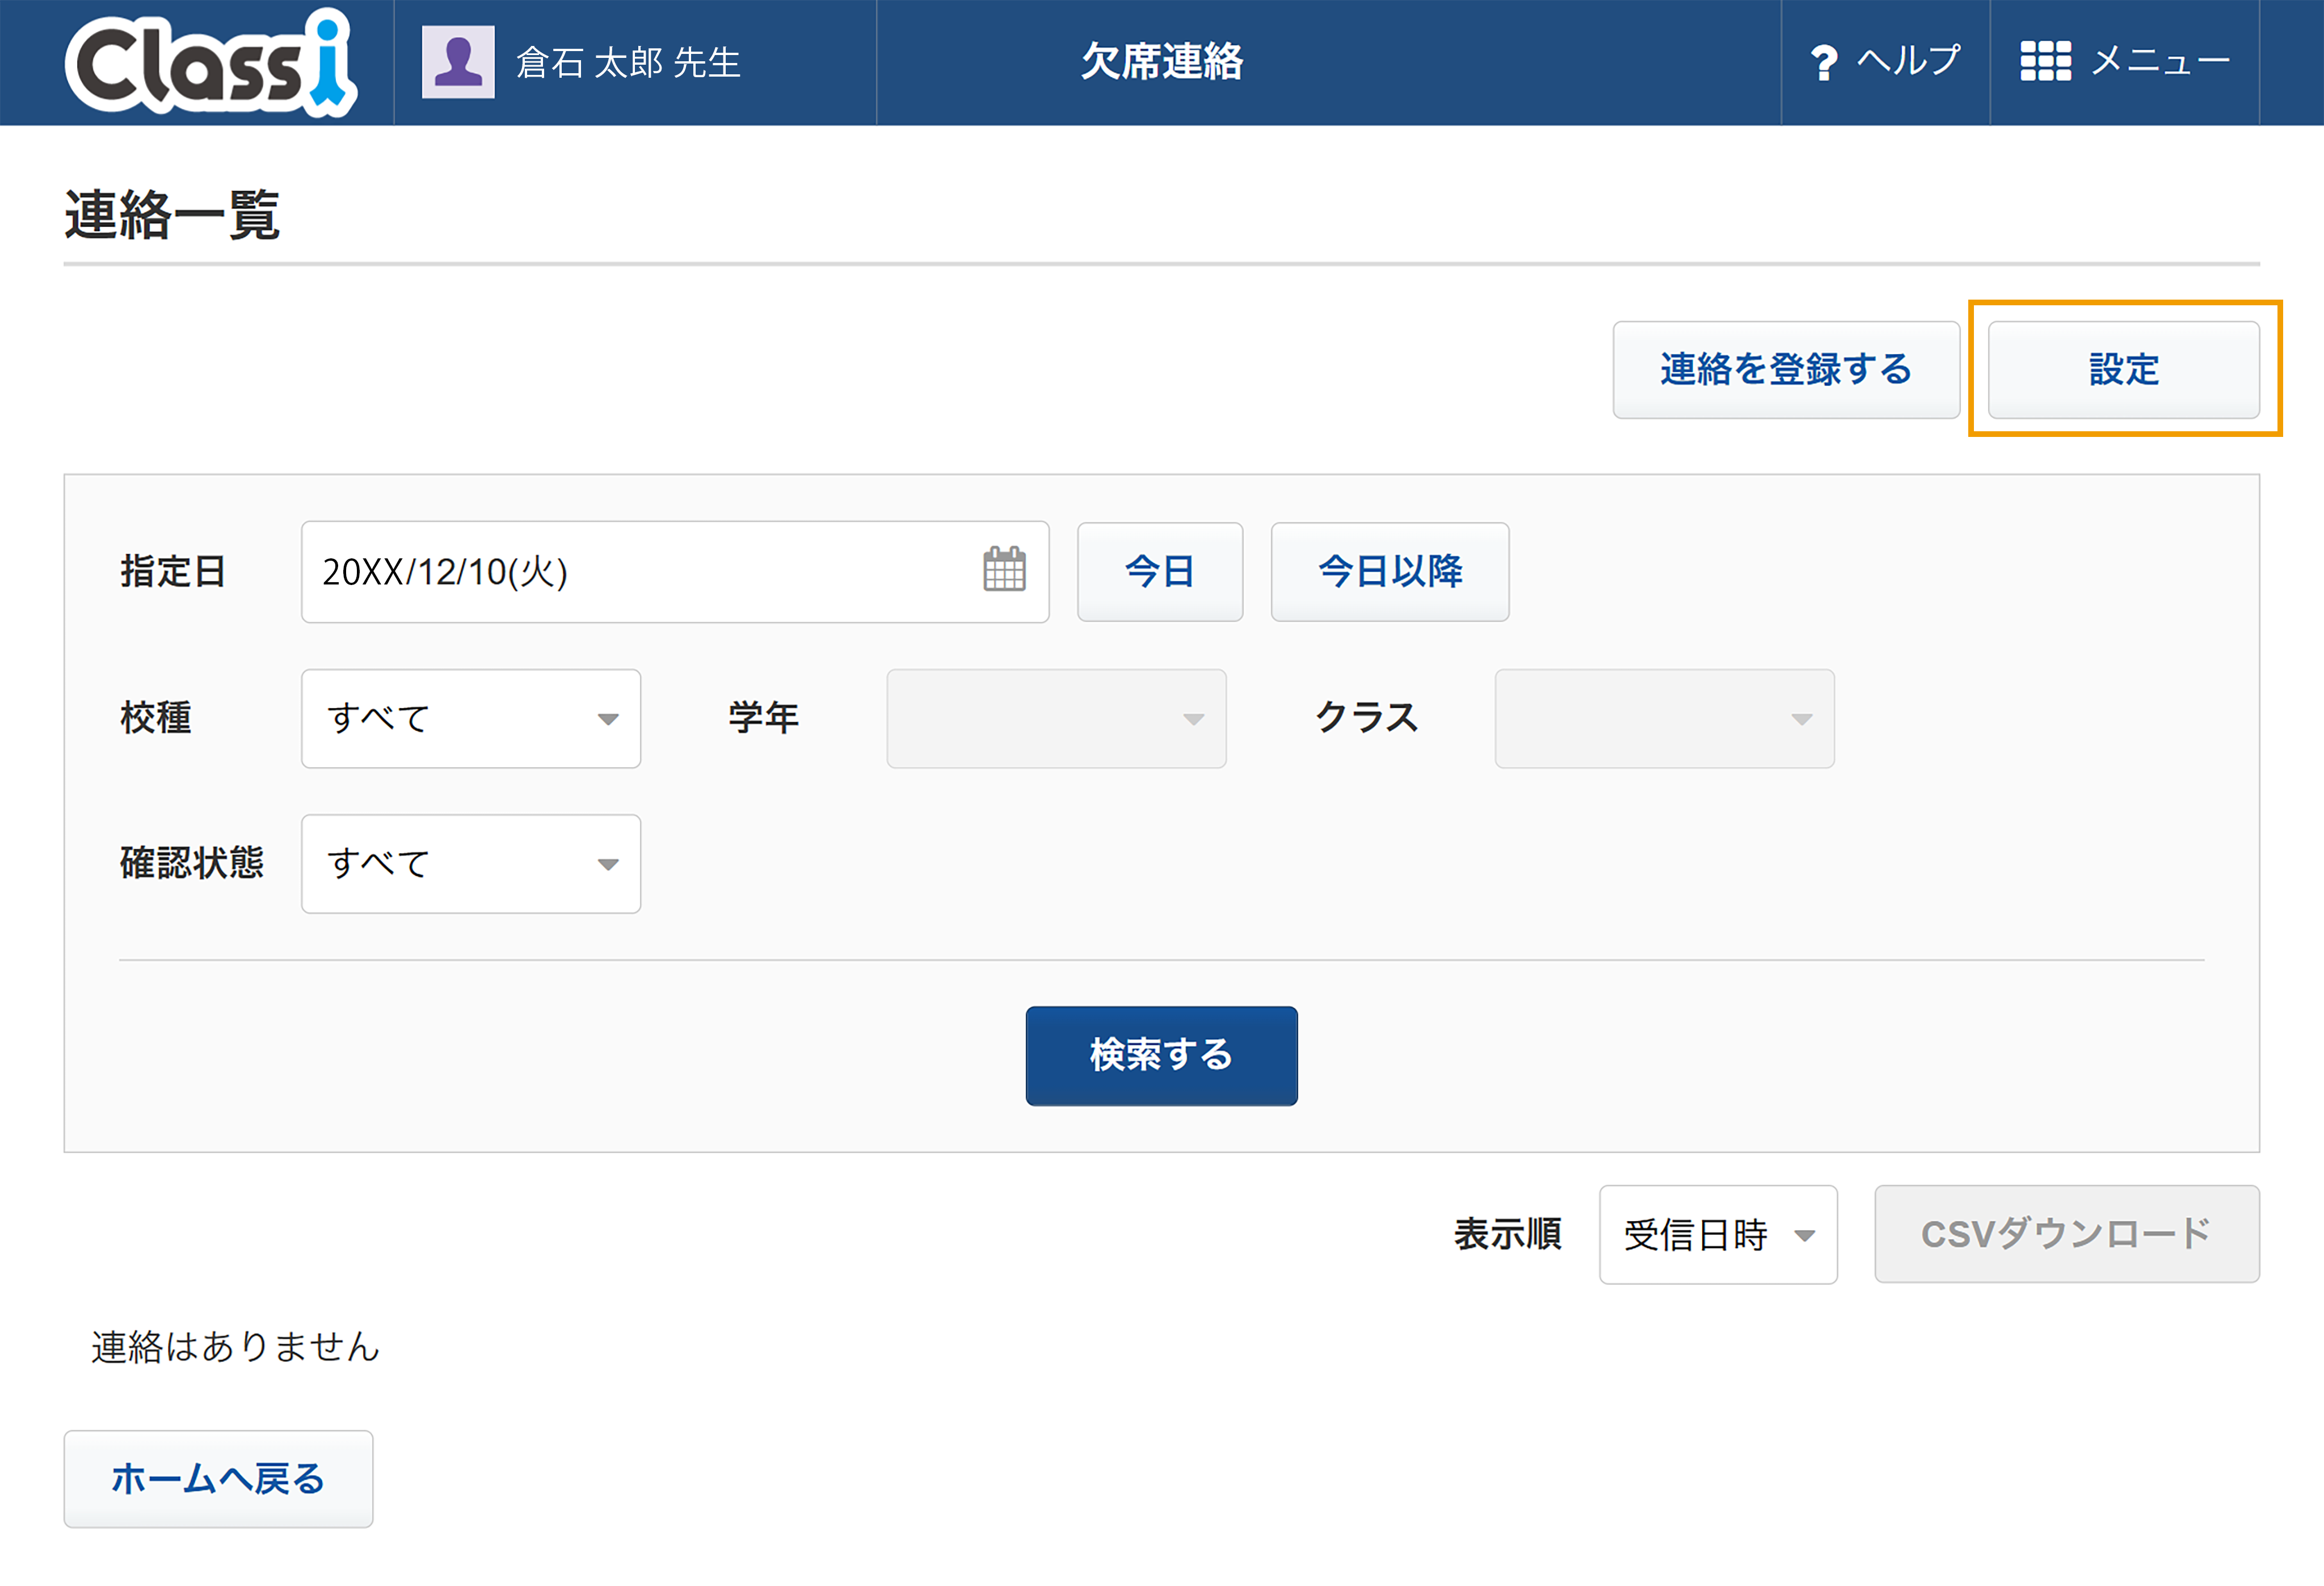Go back with ホームへ戻る button
Image resolution: width=2324 pixels, height=1586 pixels.
pyautogui.click(x=218, y=1478)
